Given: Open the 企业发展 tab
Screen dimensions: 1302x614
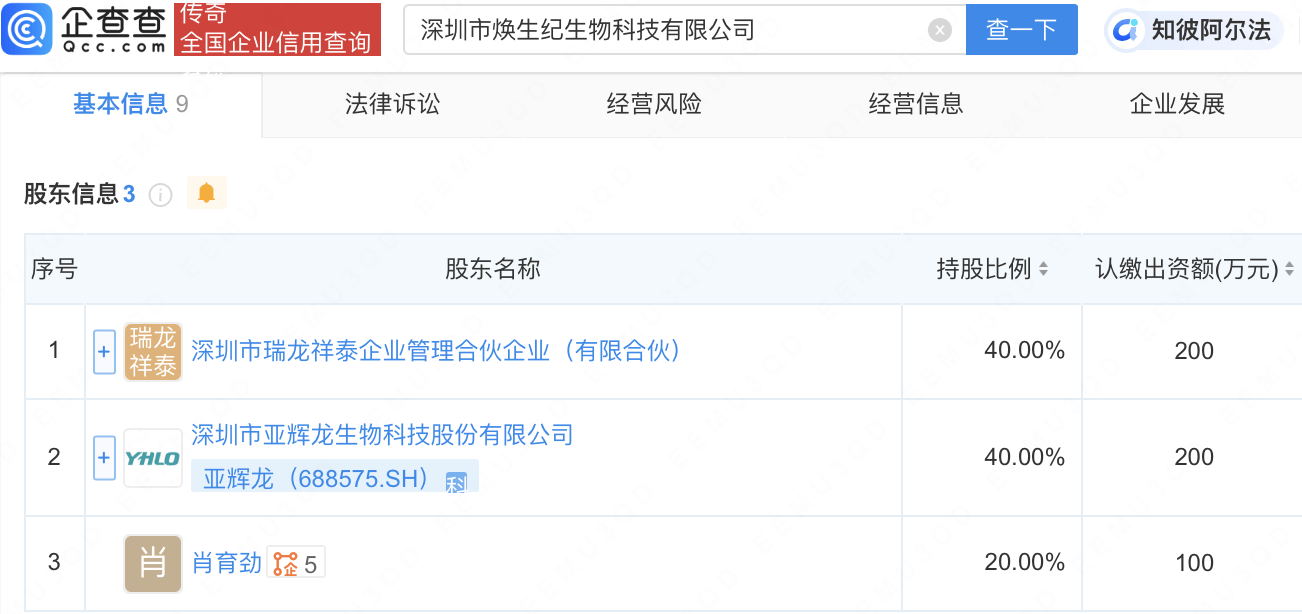Looking at the screenshot, I should click(x=1177, y=104).
